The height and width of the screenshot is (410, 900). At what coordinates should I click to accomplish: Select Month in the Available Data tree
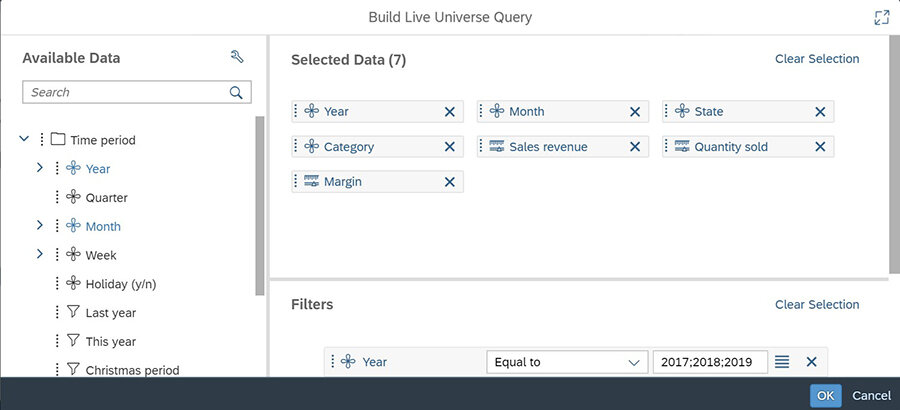click(x=103, y=226)
